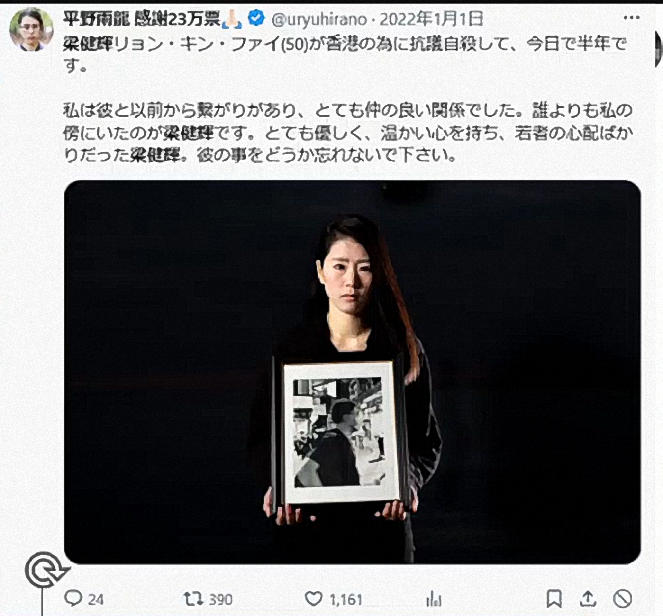This screenshot has width=663, height=616.
Task: Click the folded hands emoji in name
Action: pos(233,19)
